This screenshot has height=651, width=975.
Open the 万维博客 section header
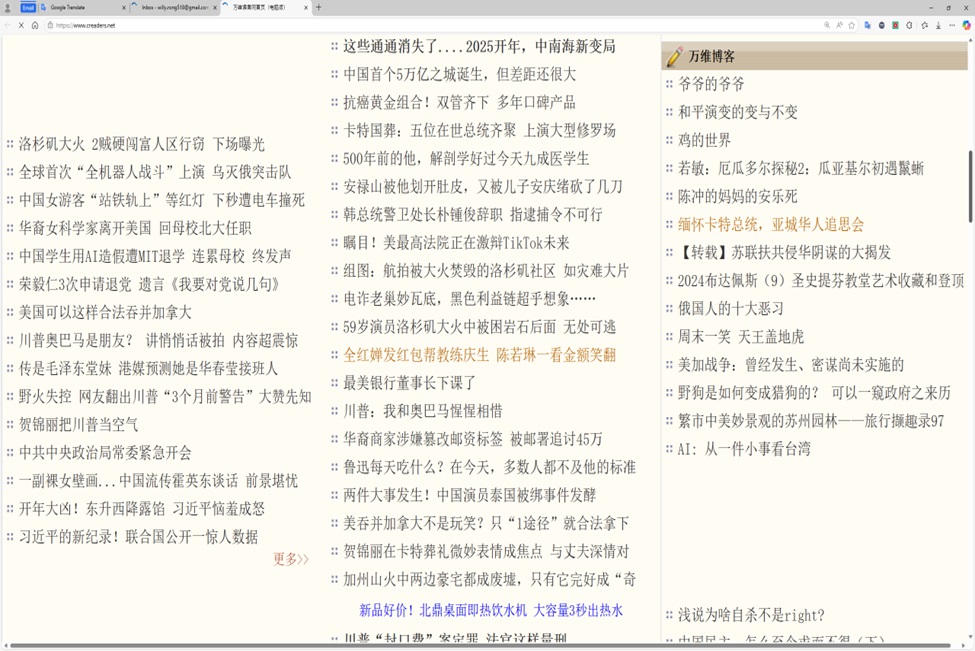(711, 57)
